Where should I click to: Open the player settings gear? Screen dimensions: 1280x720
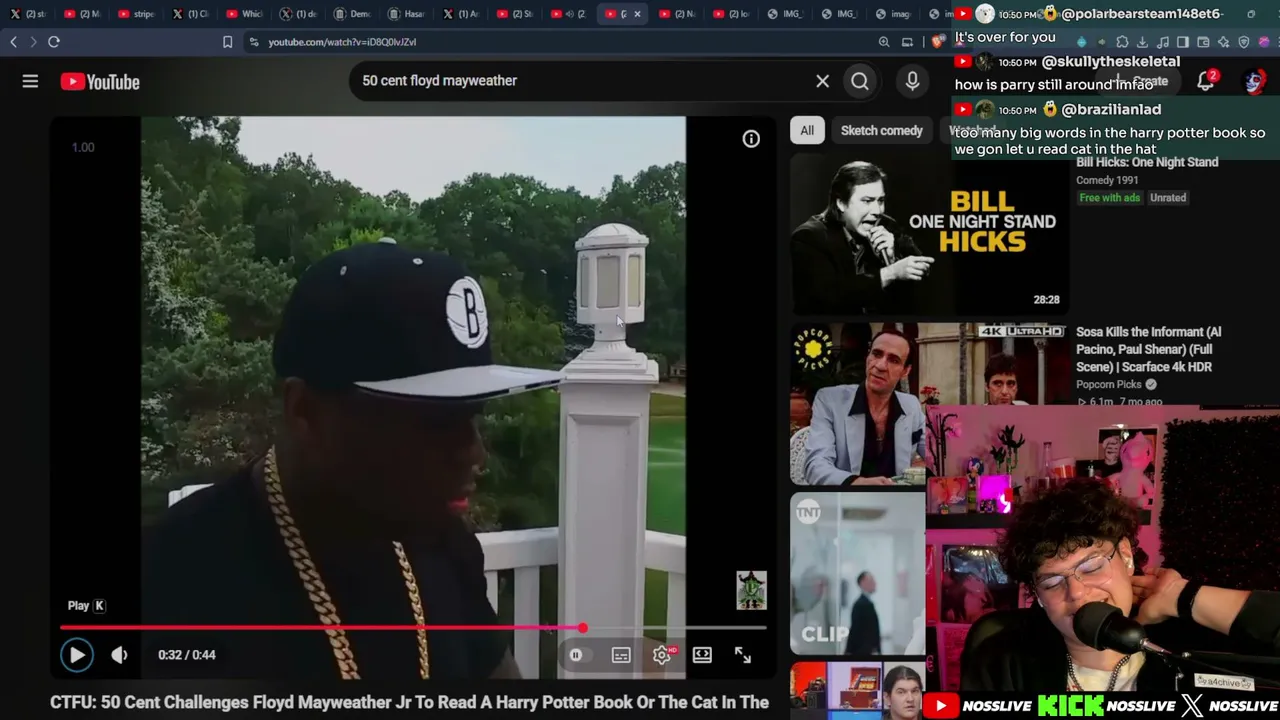tap(662, 655)
